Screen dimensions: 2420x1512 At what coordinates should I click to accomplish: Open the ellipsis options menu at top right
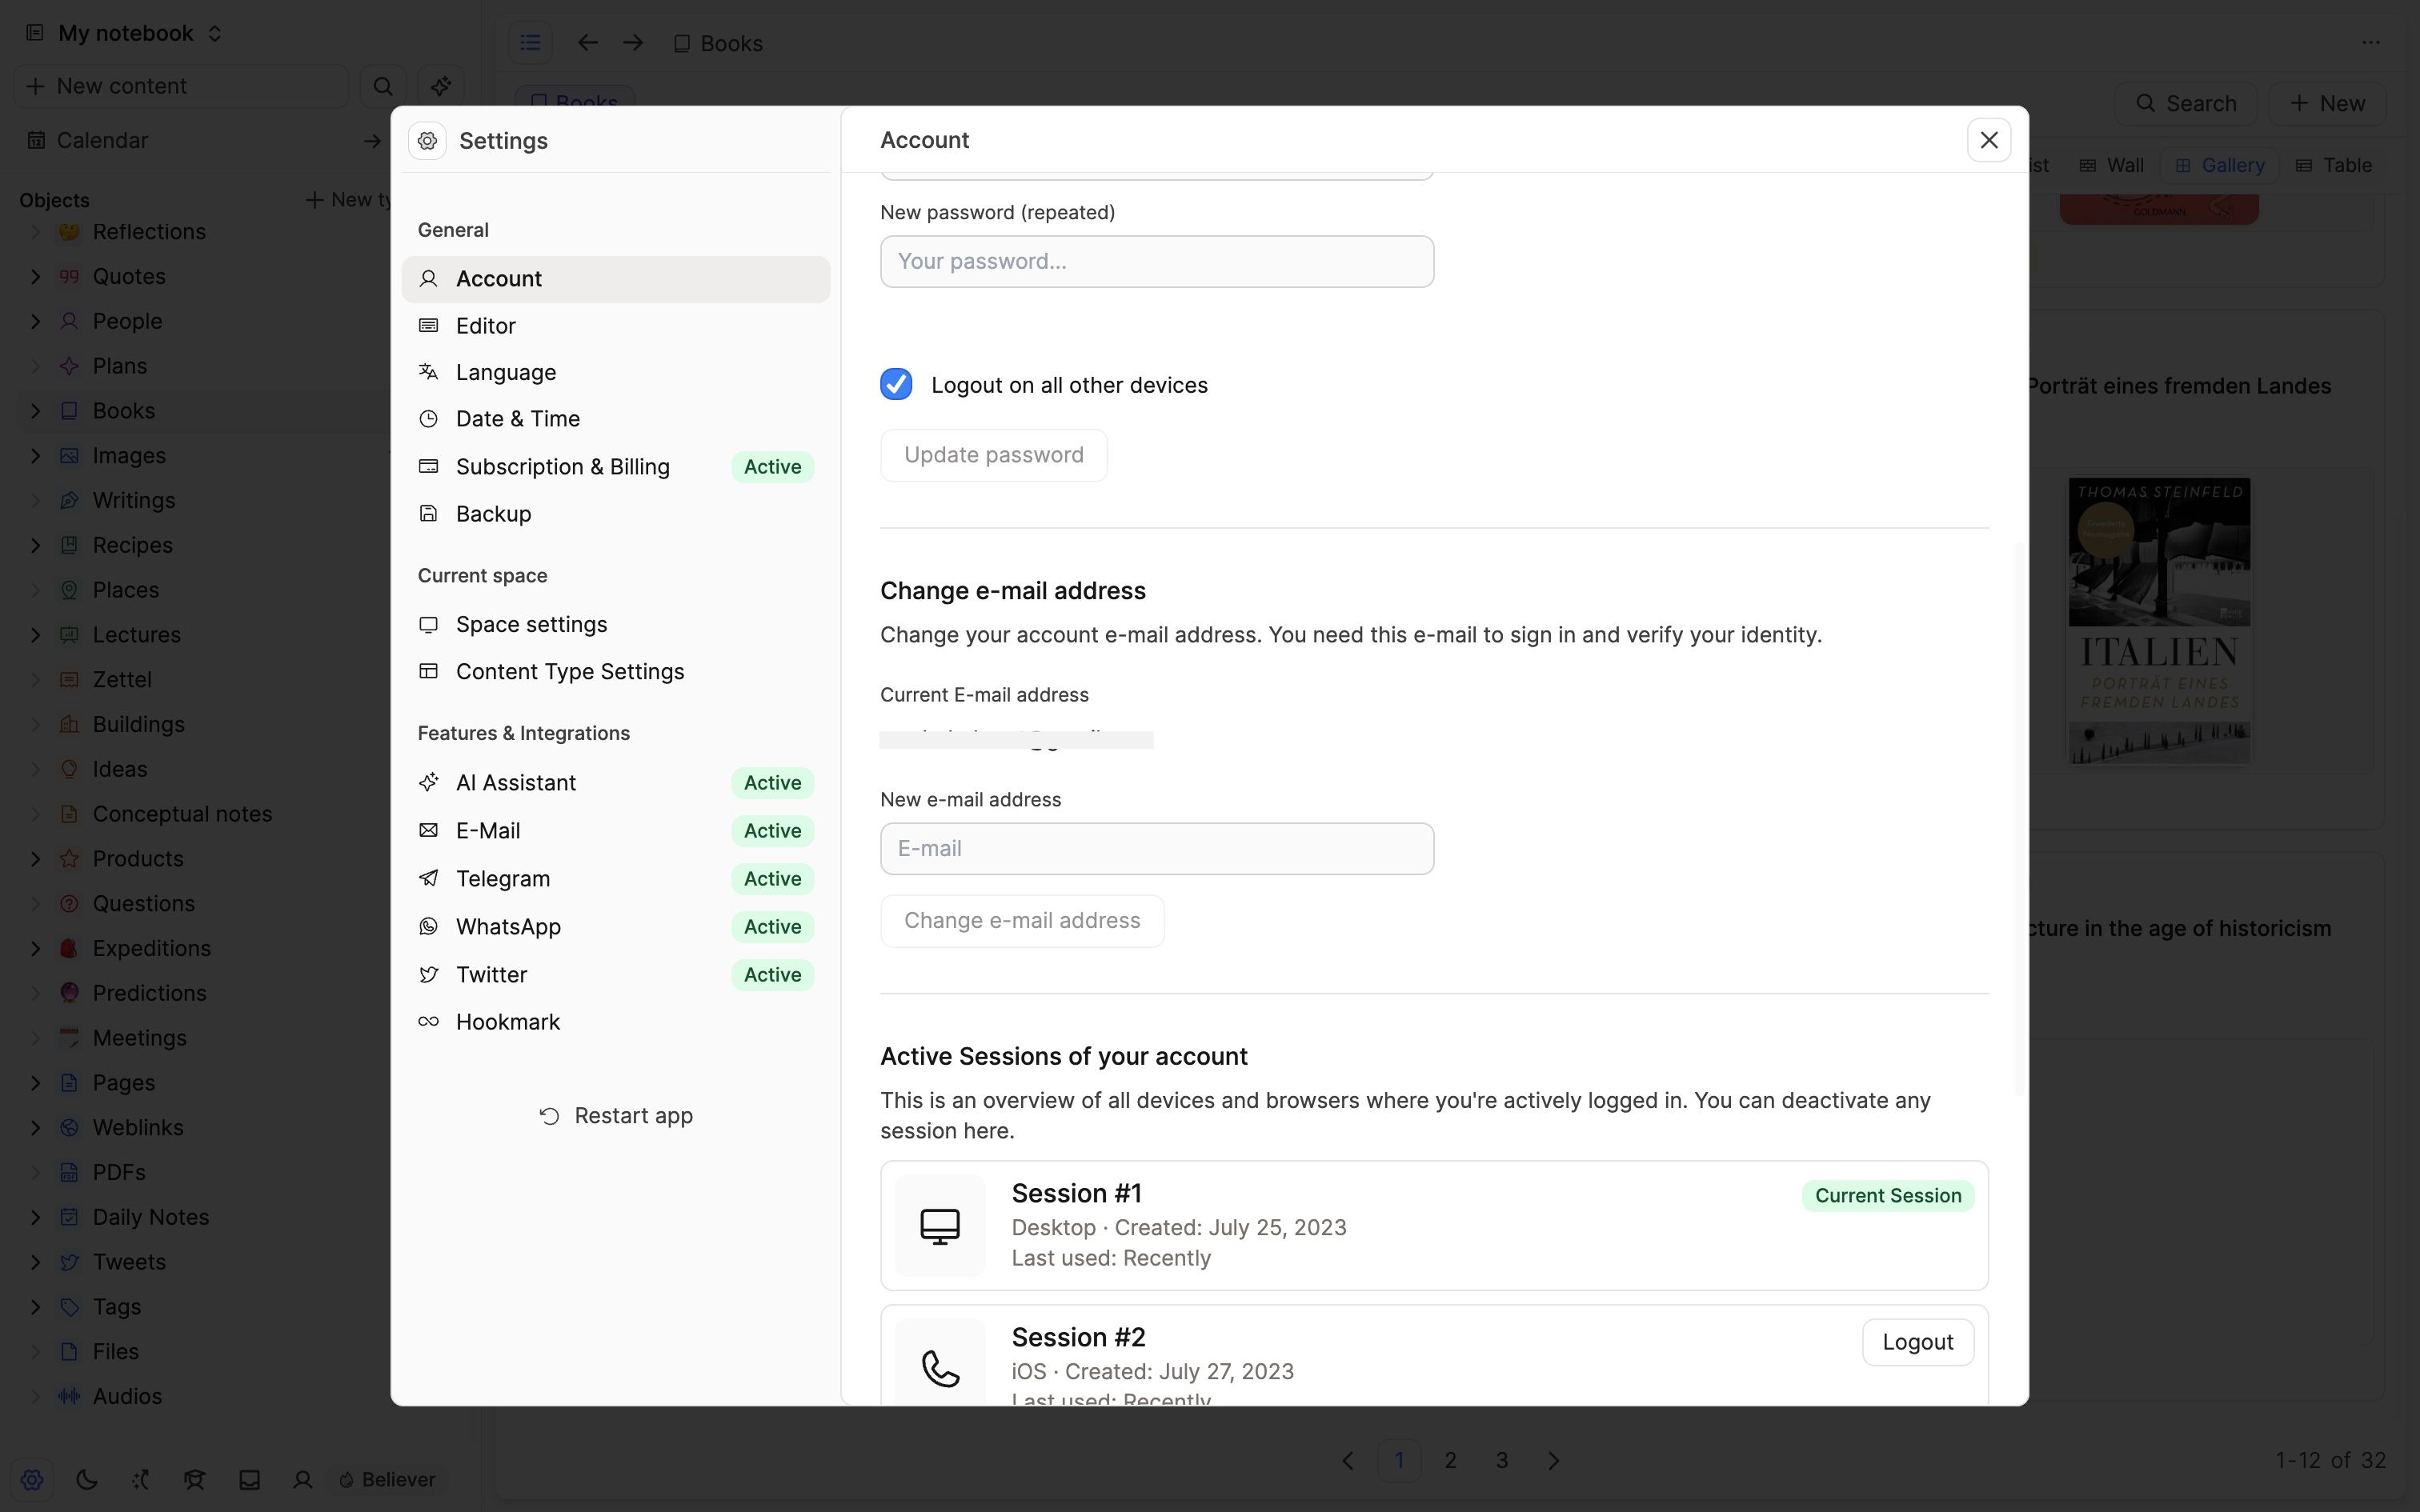tap(2372, 43)
